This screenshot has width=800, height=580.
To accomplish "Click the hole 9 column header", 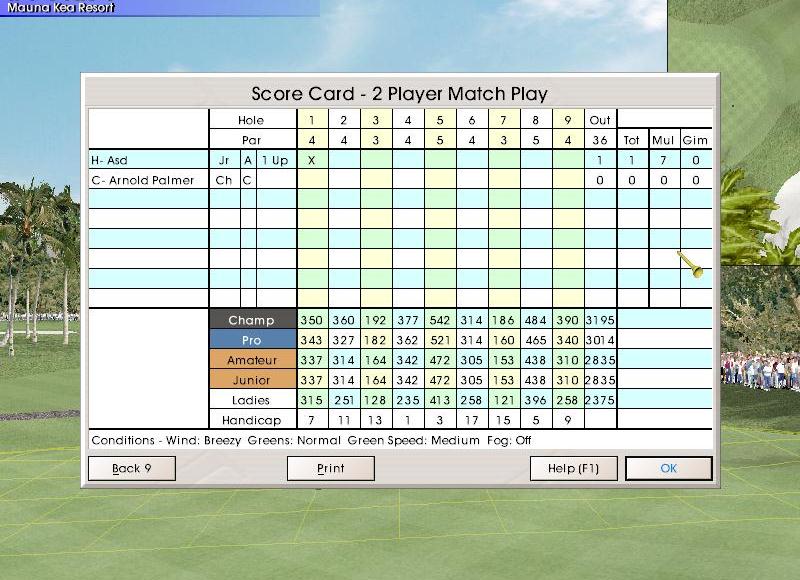I will pos(568,120).
